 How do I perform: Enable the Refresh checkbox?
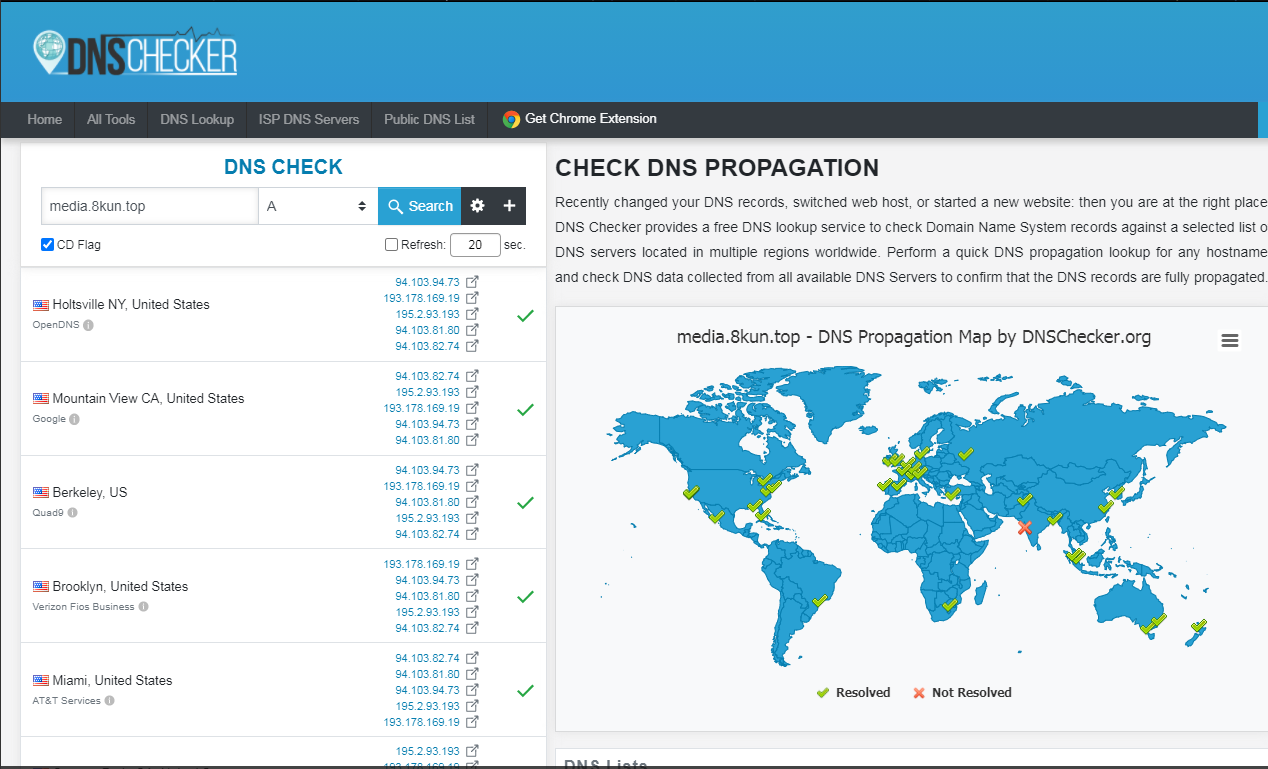click(x=392, y=245)
